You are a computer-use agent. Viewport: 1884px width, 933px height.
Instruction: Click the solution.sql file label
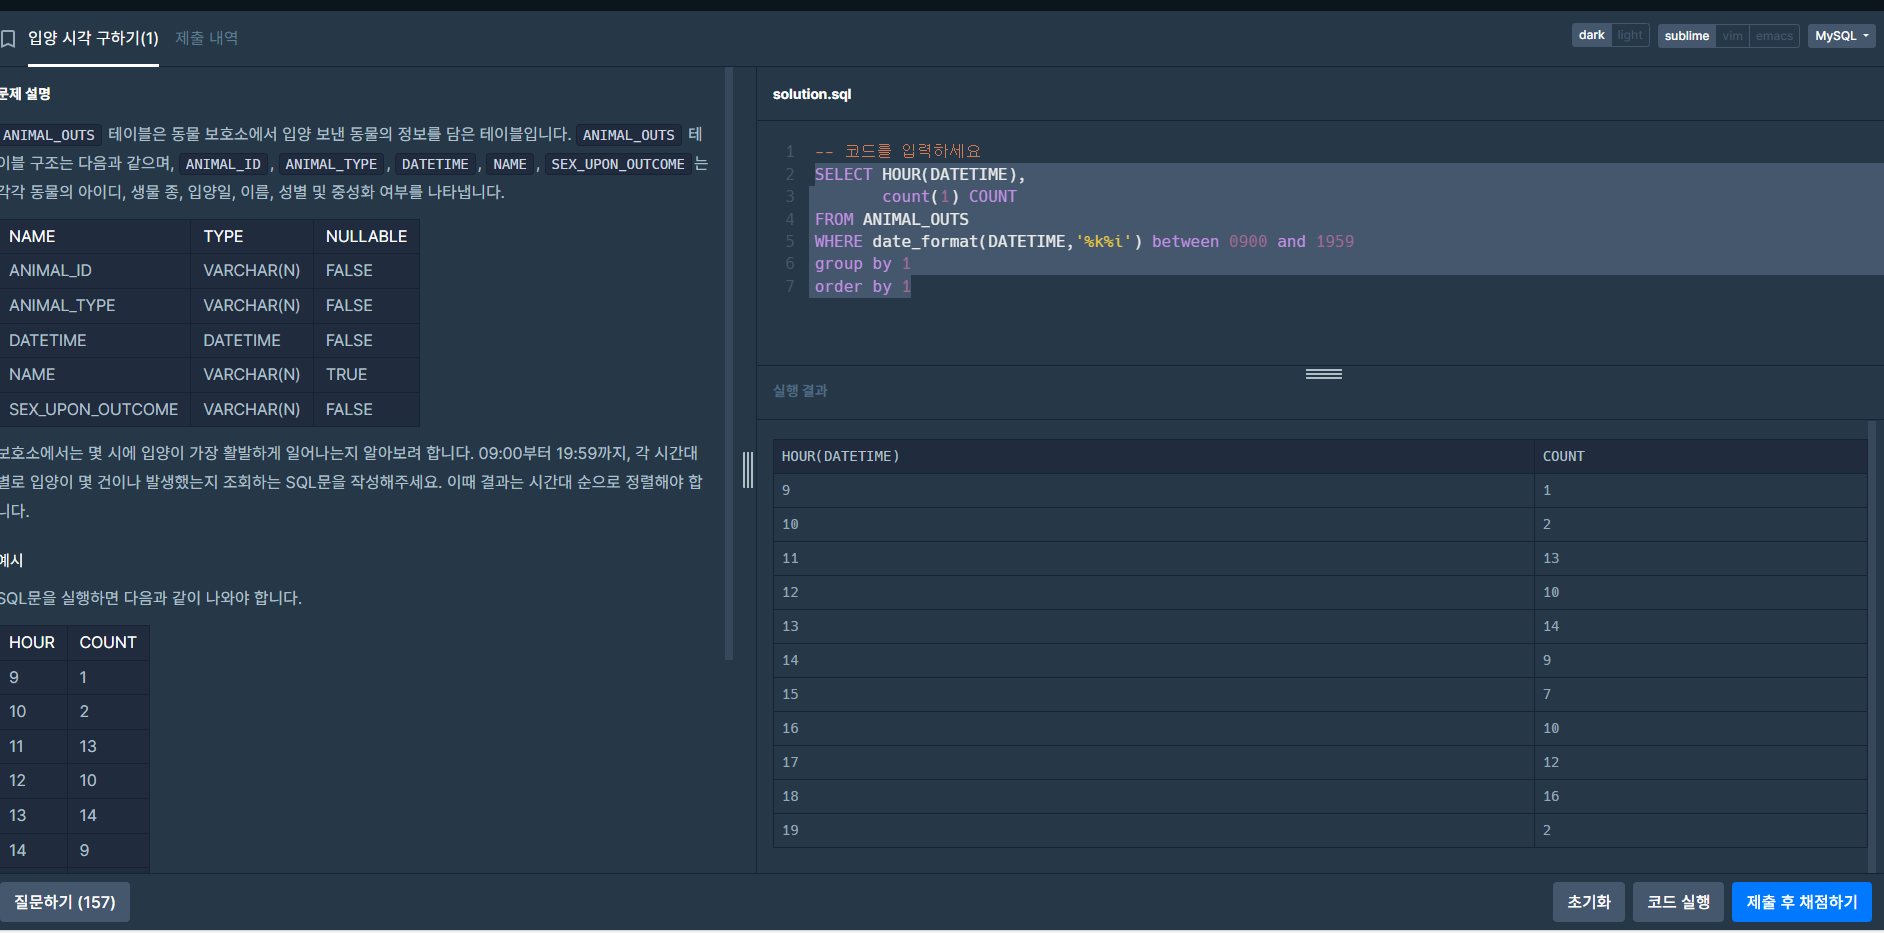pos(812,94)
